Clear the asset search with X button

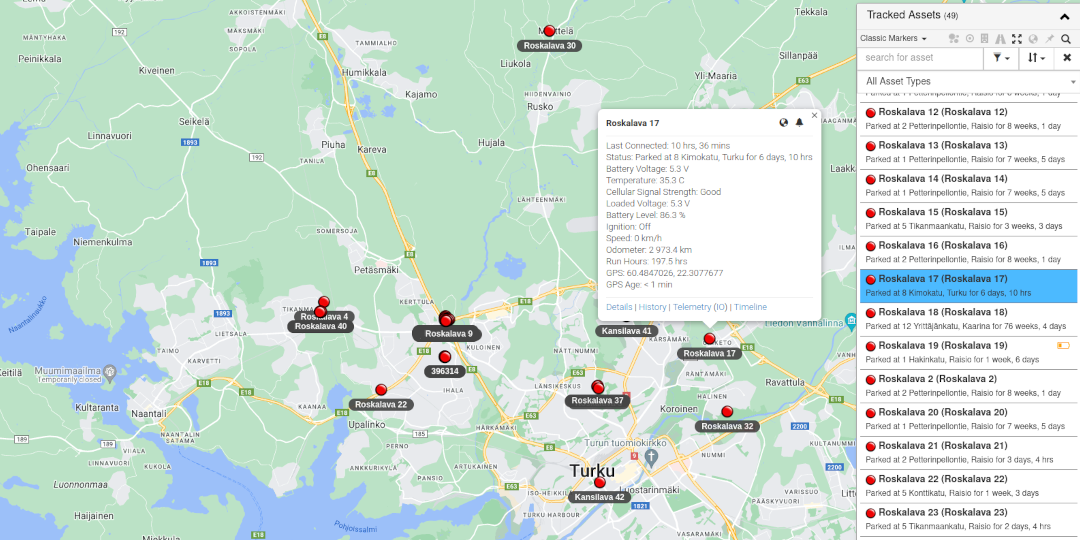pos(1066,58)
